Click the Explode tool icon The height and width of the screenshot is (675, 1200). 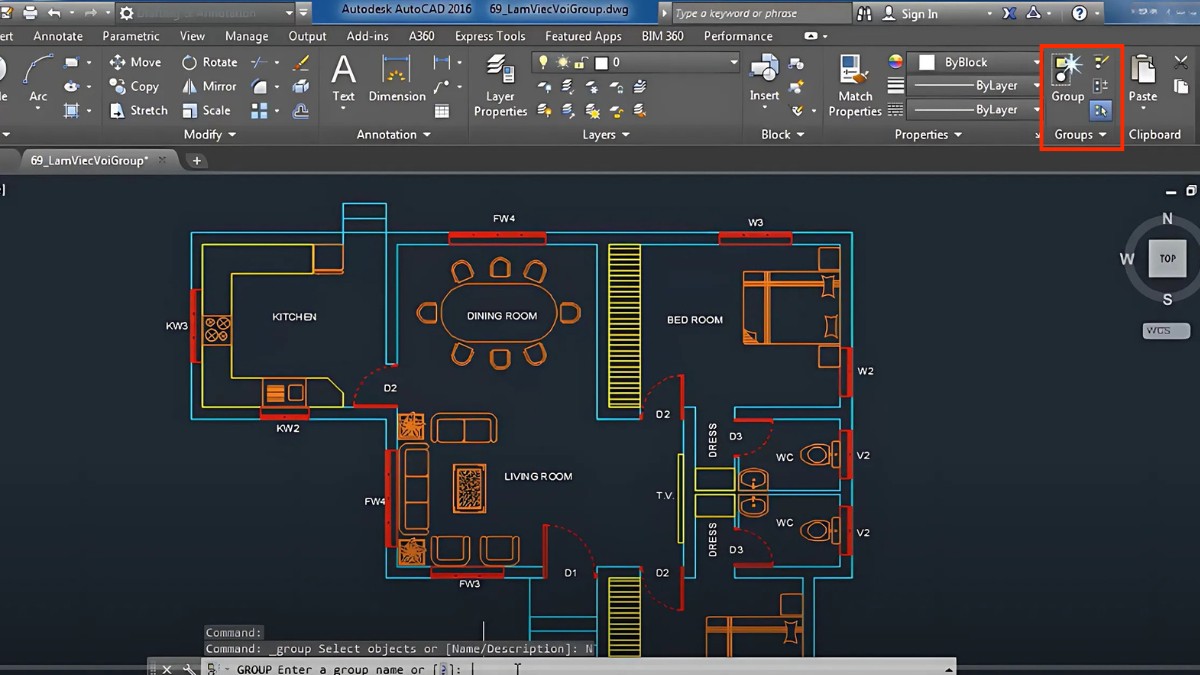coord(301,87)
